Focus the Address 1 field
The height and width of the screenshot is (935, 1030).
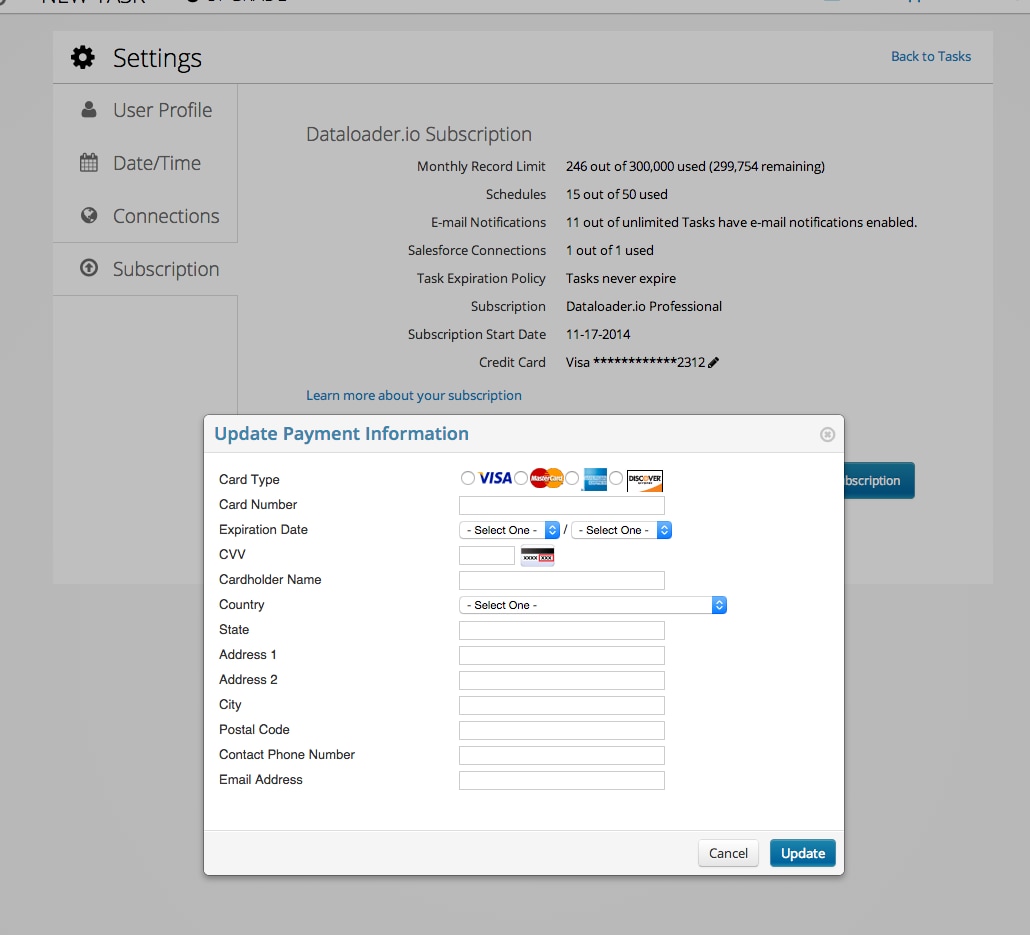point(562,655)
